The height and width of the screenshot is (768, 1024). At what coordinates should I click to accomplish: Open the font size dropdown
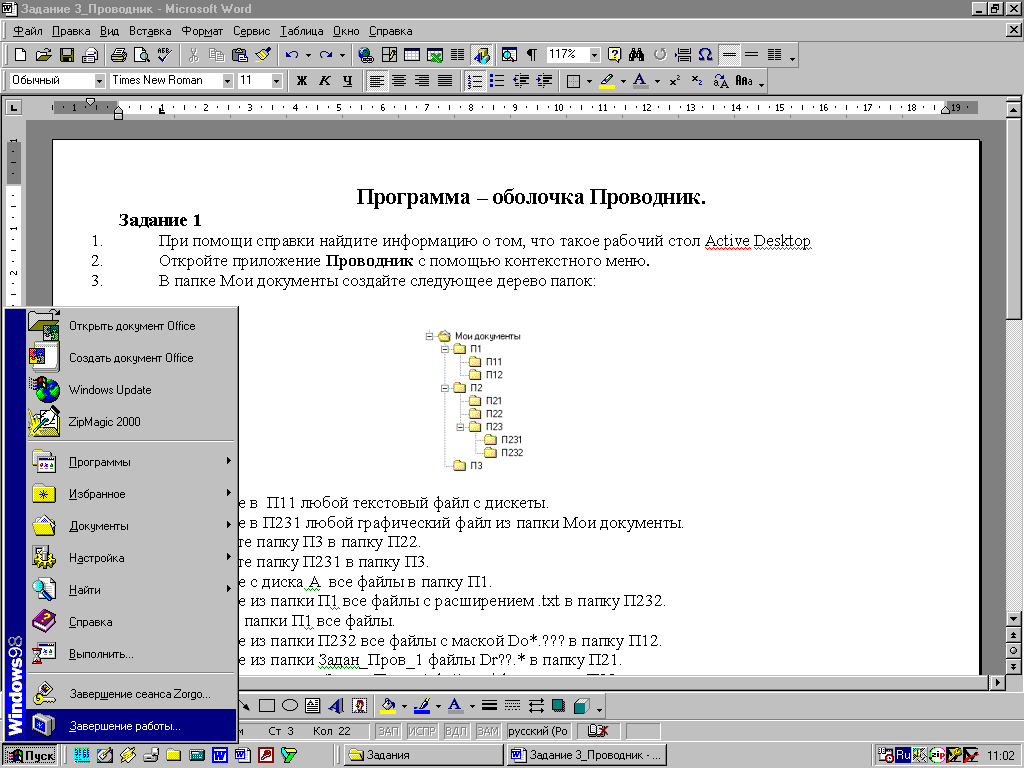click(x=277, y=80)
